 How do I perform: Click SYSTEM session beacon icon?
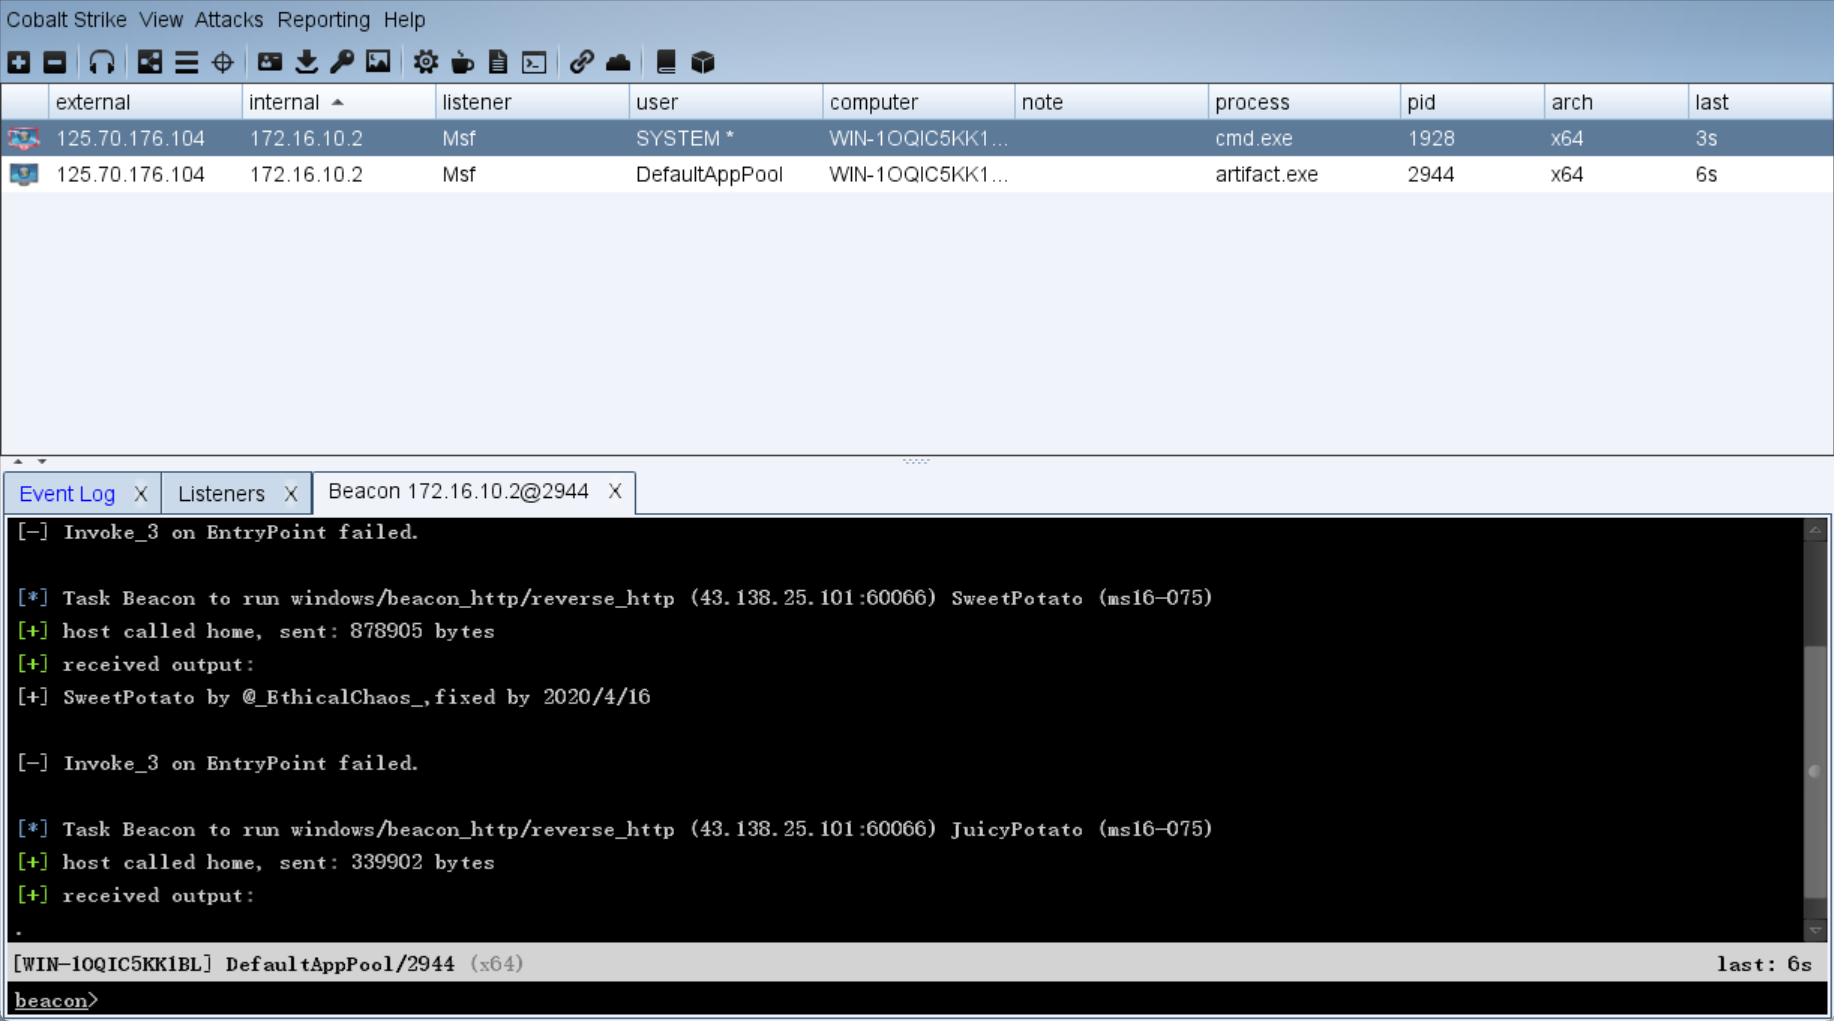[24, 138]
